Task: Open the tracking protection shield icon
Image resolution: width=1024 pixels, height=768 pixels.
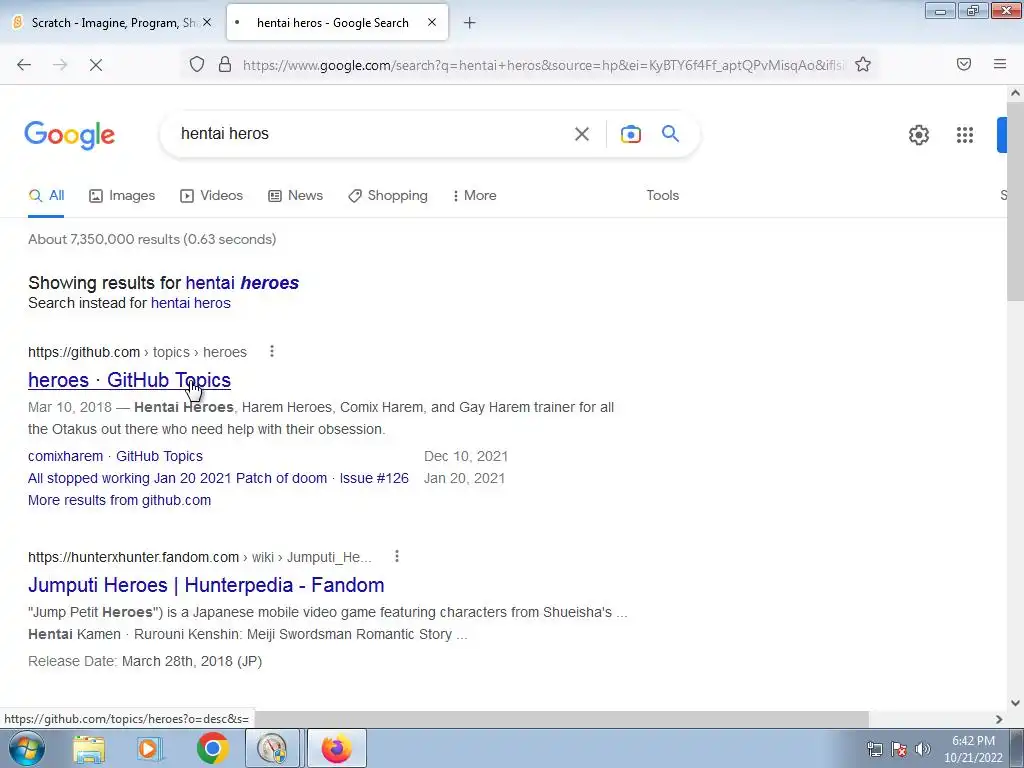Action: point(197,64)
